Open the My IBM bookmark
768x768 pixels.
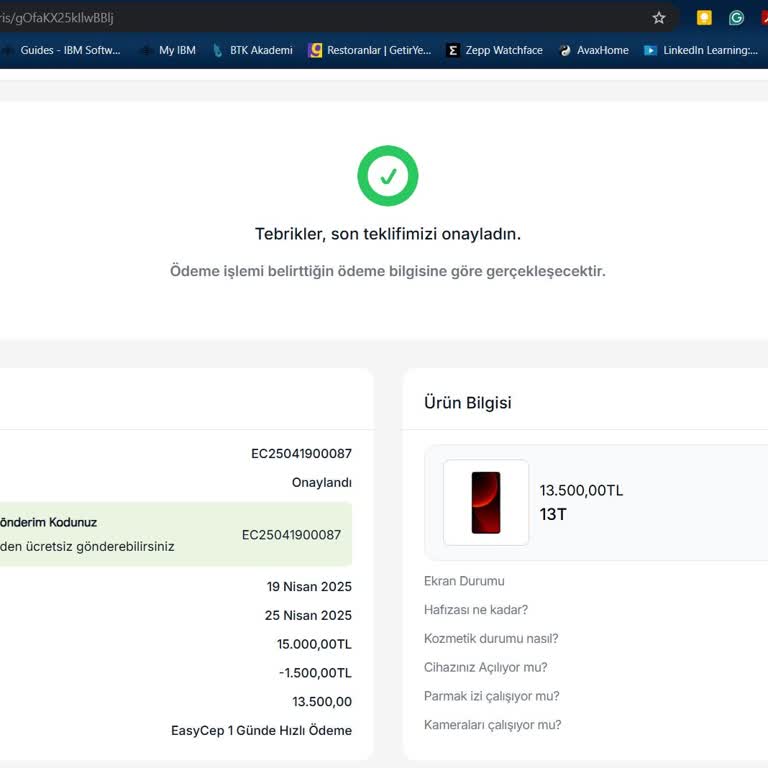click(x=168, y=50)
